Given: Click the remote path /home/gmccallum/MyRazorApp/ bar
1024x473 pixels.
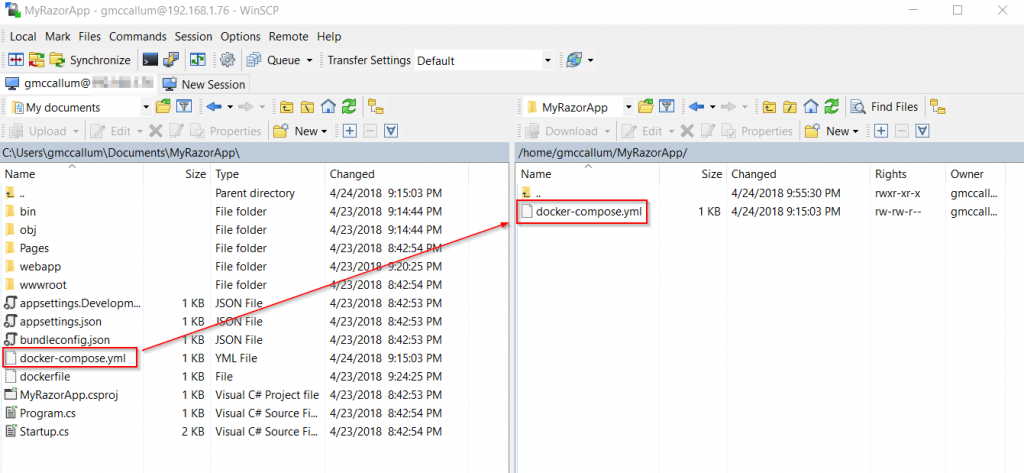Looking at the screenshot, I should pyautogui.click(x=769, y=152).
